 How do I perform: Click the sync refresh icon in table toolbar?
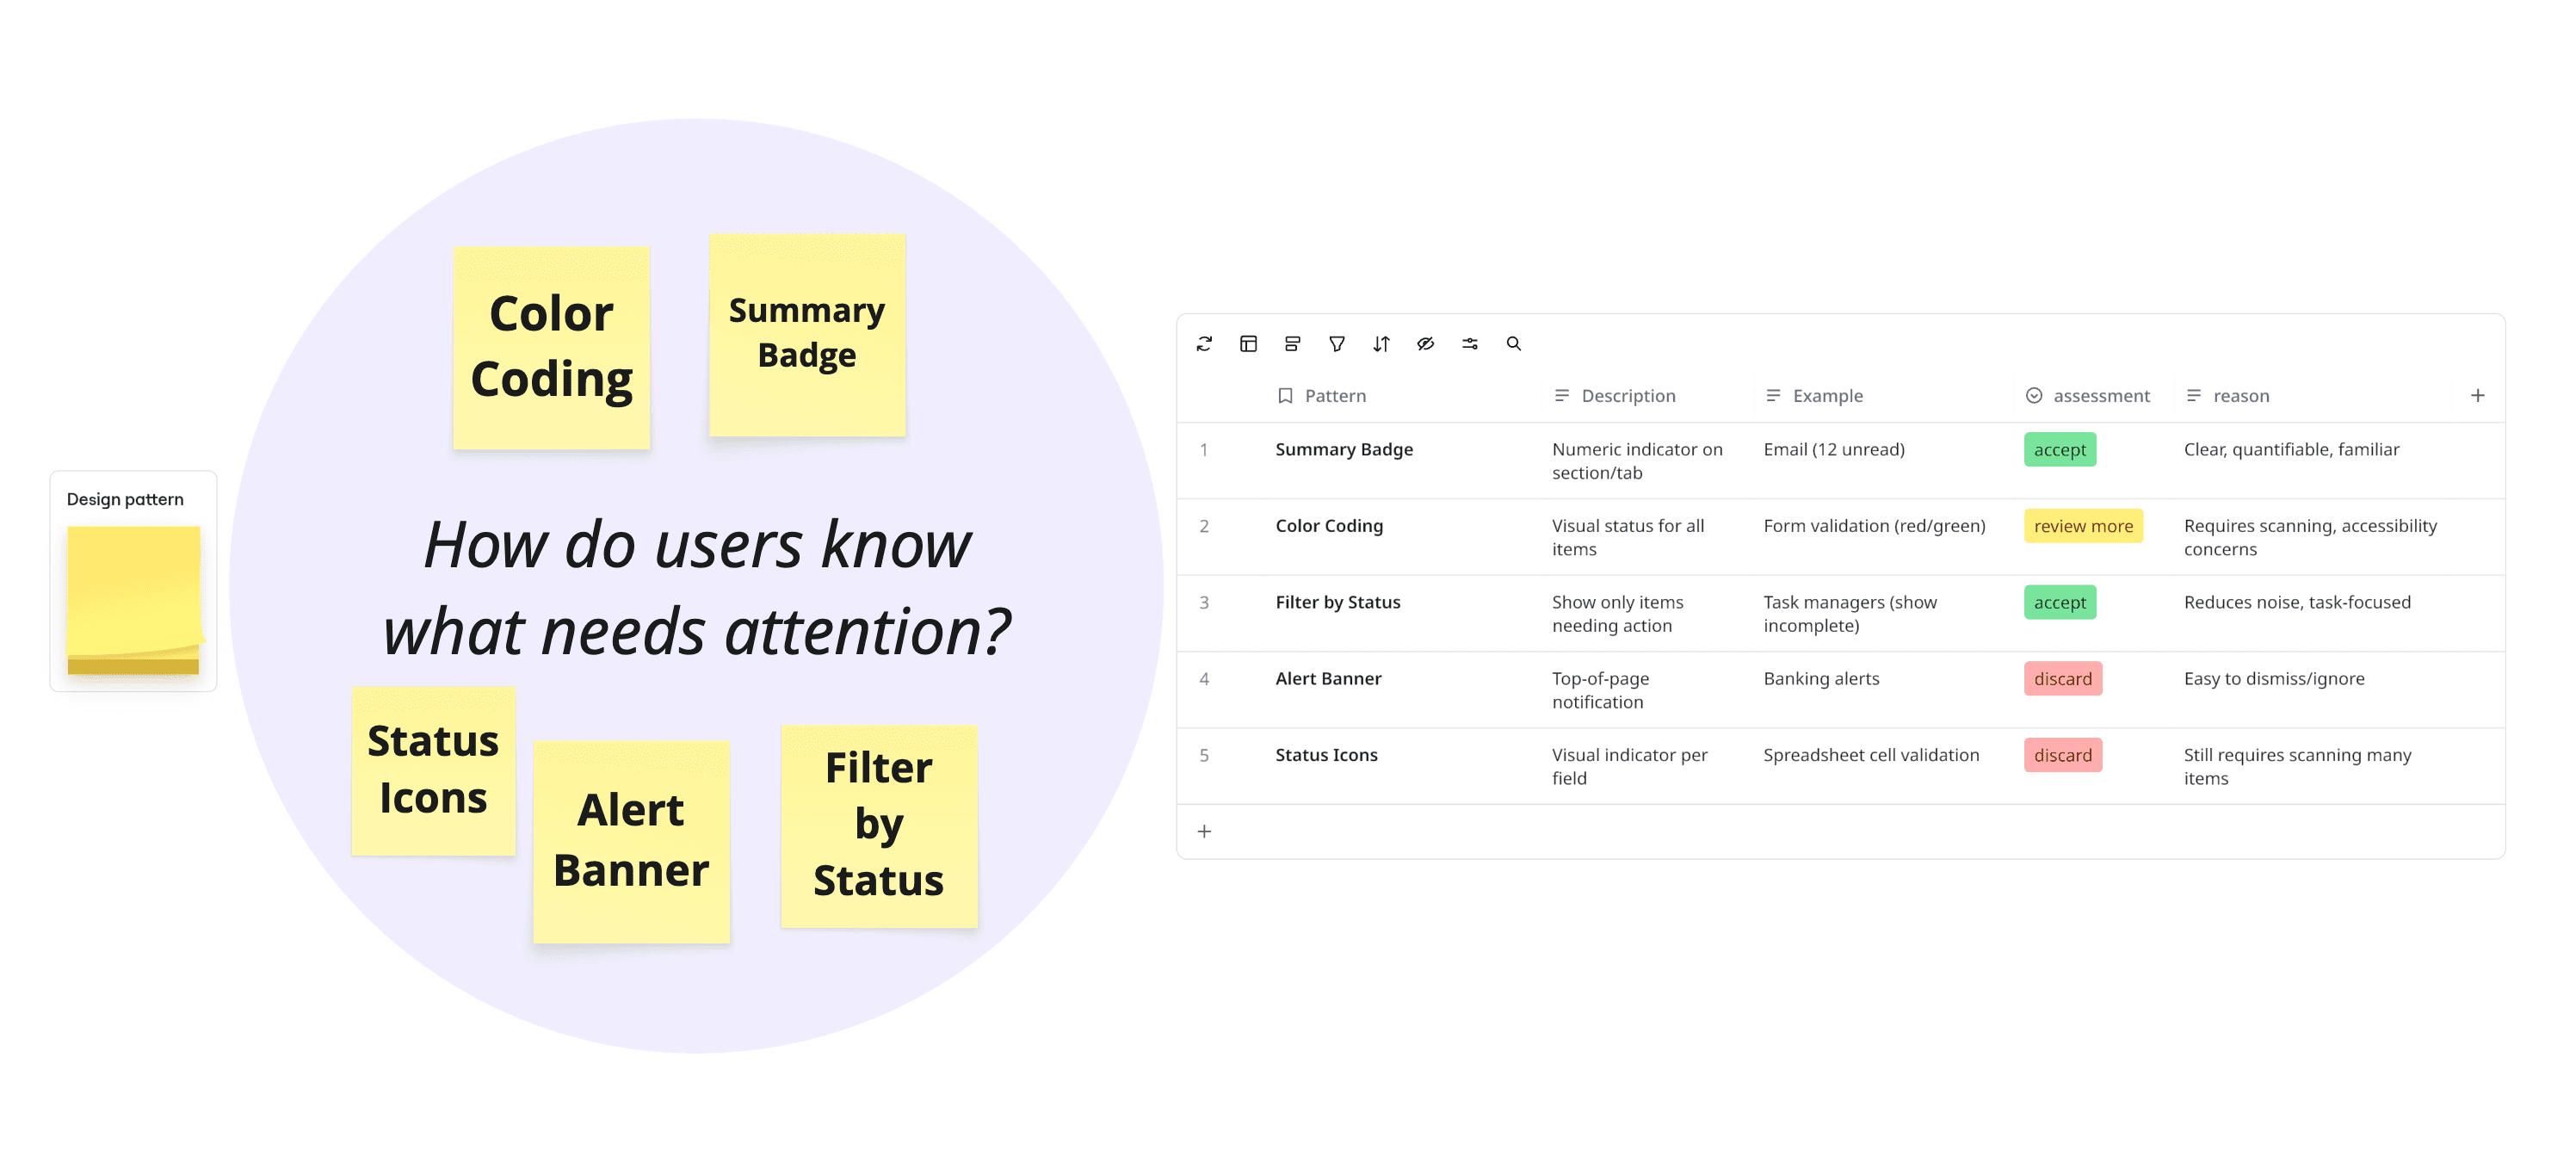click(x=1204, y=344)
